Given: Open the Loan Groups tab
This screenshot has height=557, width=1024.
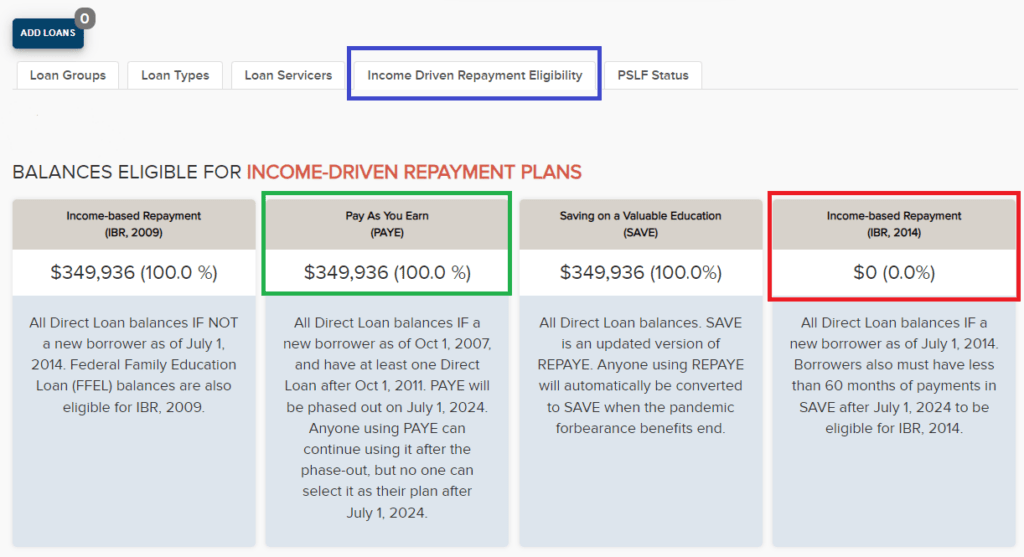Looking at the screenshot, I should 68,75.
